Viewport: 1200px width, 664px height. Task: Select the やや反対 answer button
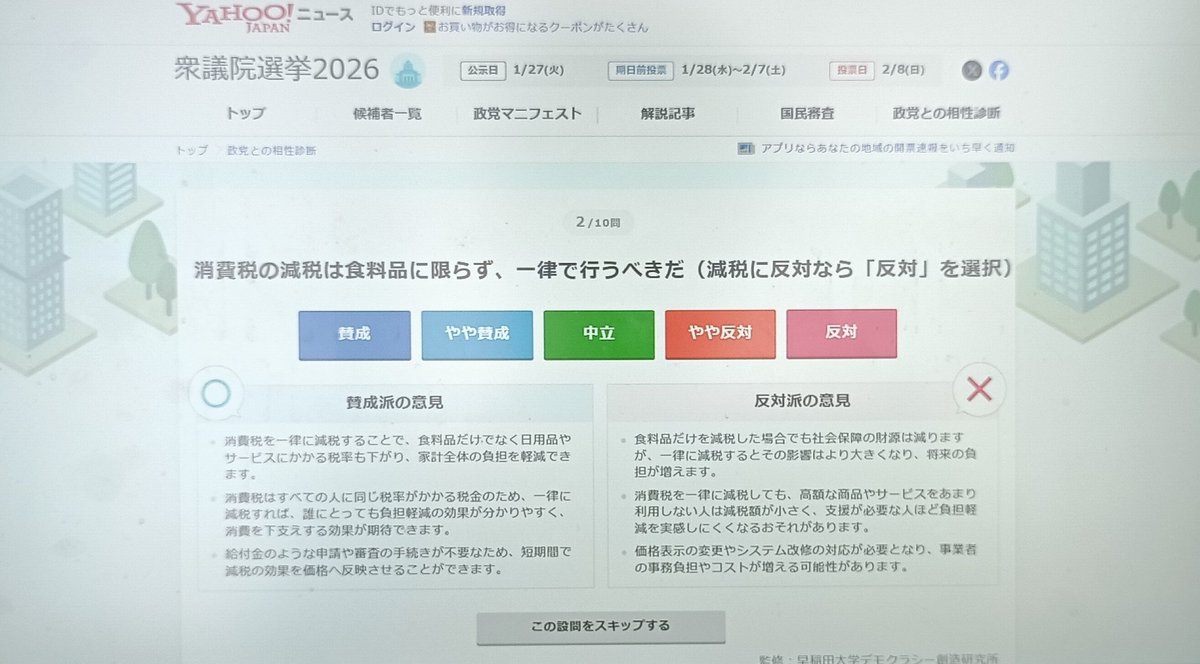(720, 334)
